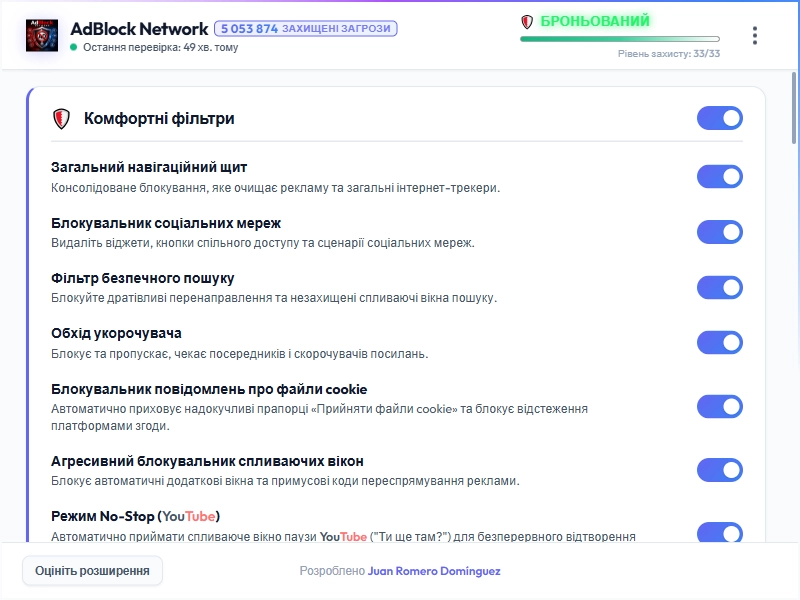This screenshot has width=800, height=600.
Task: Click description starting Автоматично приймати спливаюче вікно
Action: (x=343, y=536)
